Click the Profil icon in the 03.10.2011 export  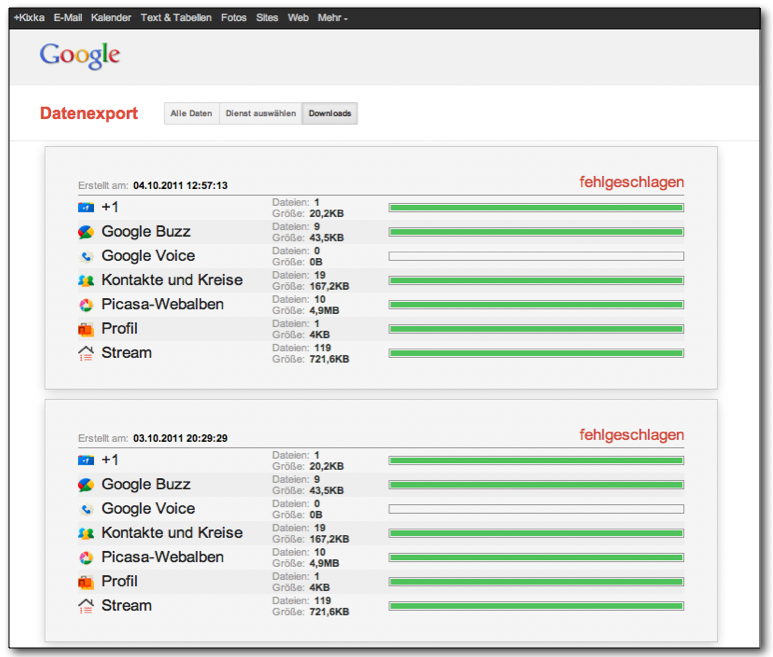pyautogui.click(x=86, y=581)
